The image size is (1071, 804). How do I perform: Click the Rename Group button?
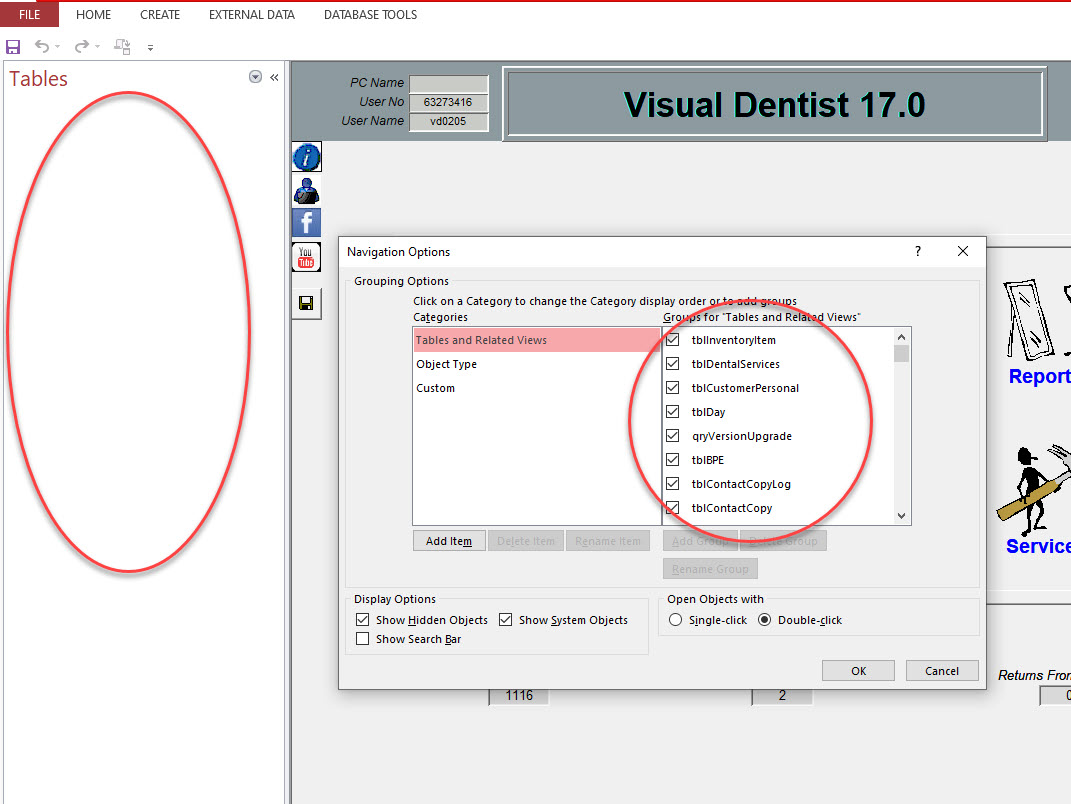(710, 569)
